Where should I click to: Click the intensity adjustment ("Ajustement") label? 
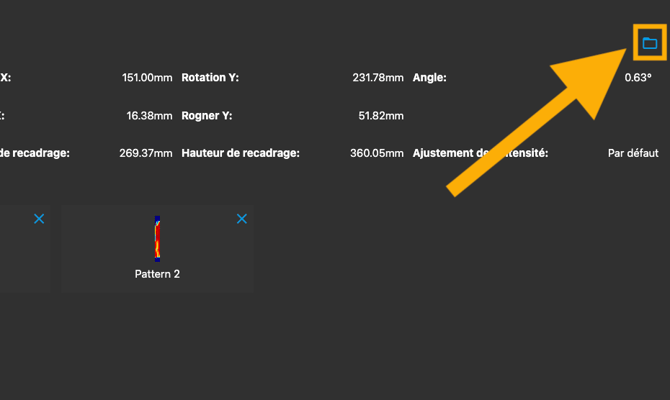click(450, 153)
